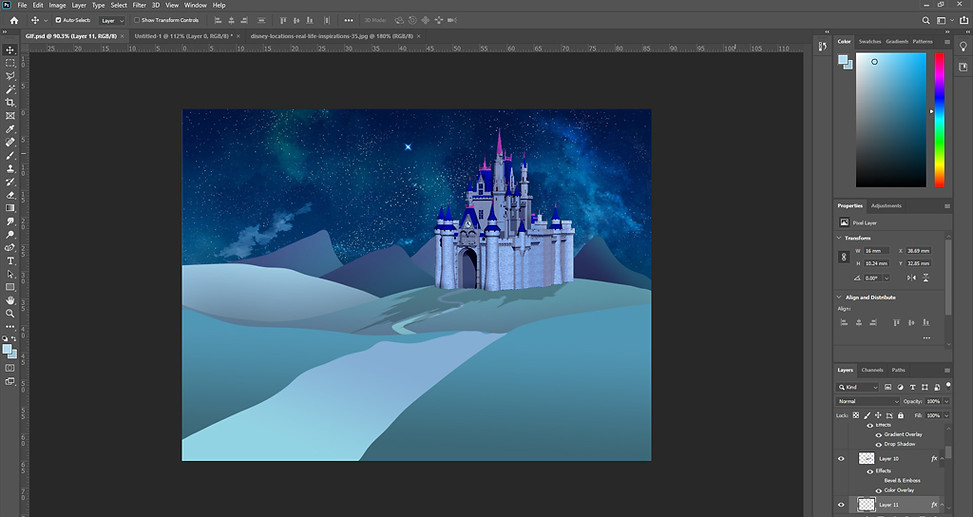
Task: Open the Normal blend mode dropdown
Action: (868, 402)
